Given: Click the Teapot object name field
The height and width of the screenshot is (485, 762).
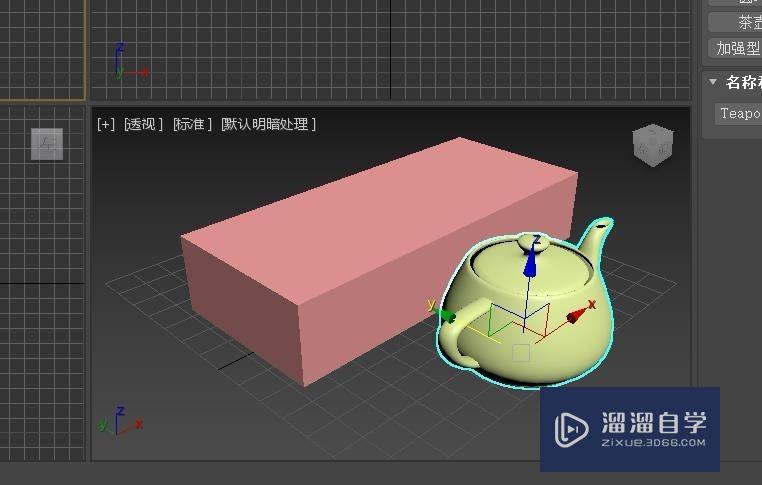Looking at the screenshot, I should click(738, 114).
